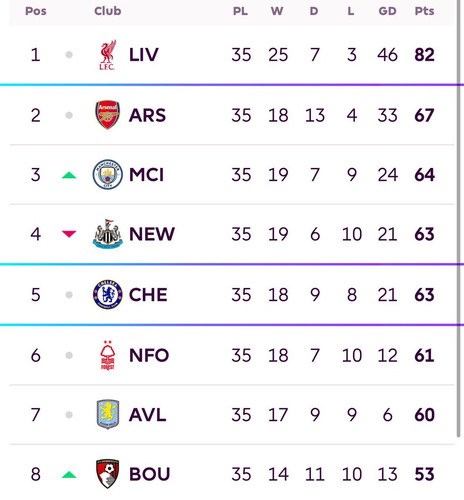Open the NFO team name link
This screenshot has height=500, width=464.
coord(149,355)
